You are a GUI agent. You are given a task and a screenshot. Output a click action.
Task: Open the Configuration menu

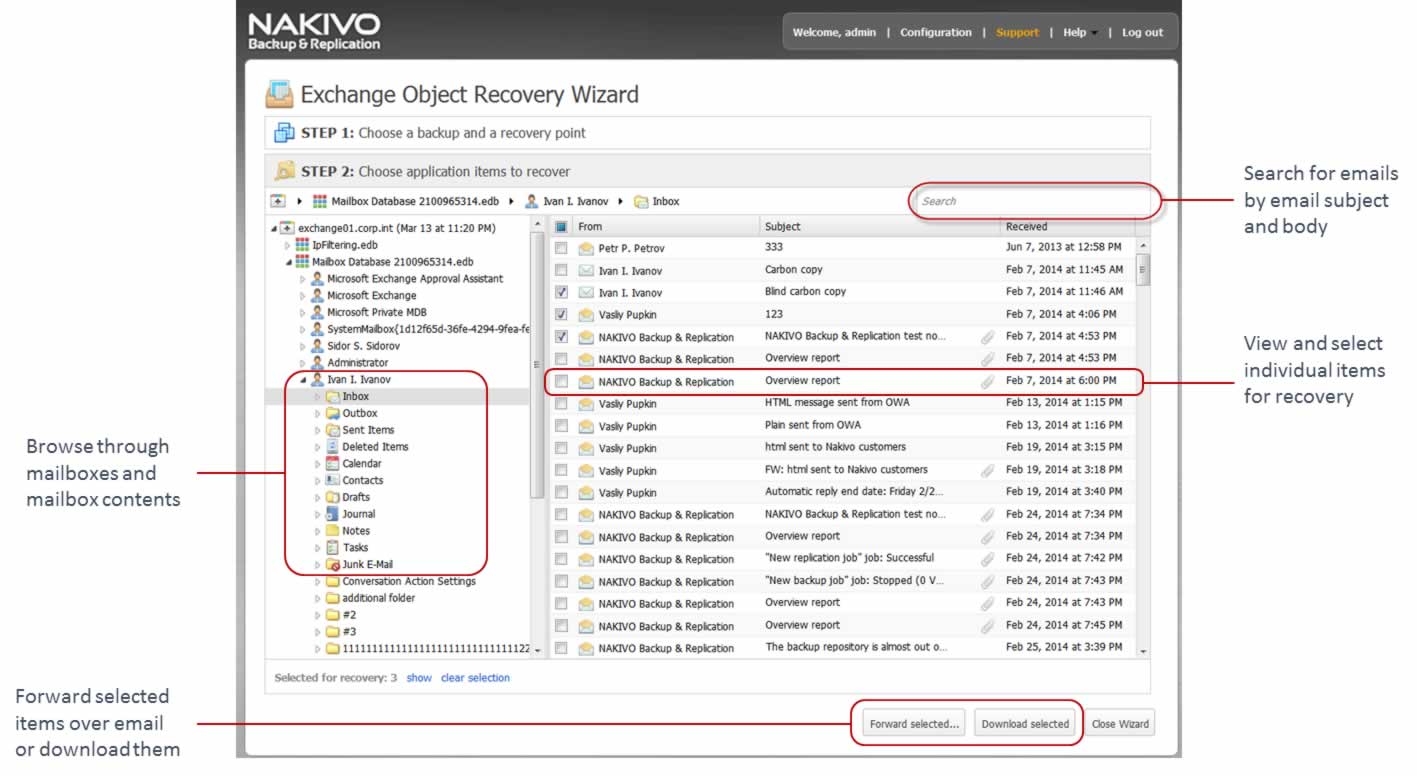936,32
